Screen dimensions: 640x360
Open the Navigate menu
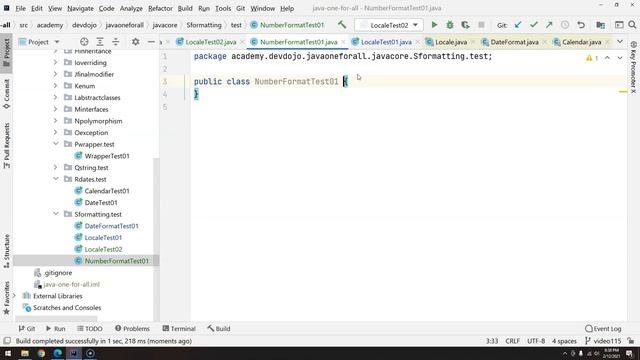click(80, 8)
